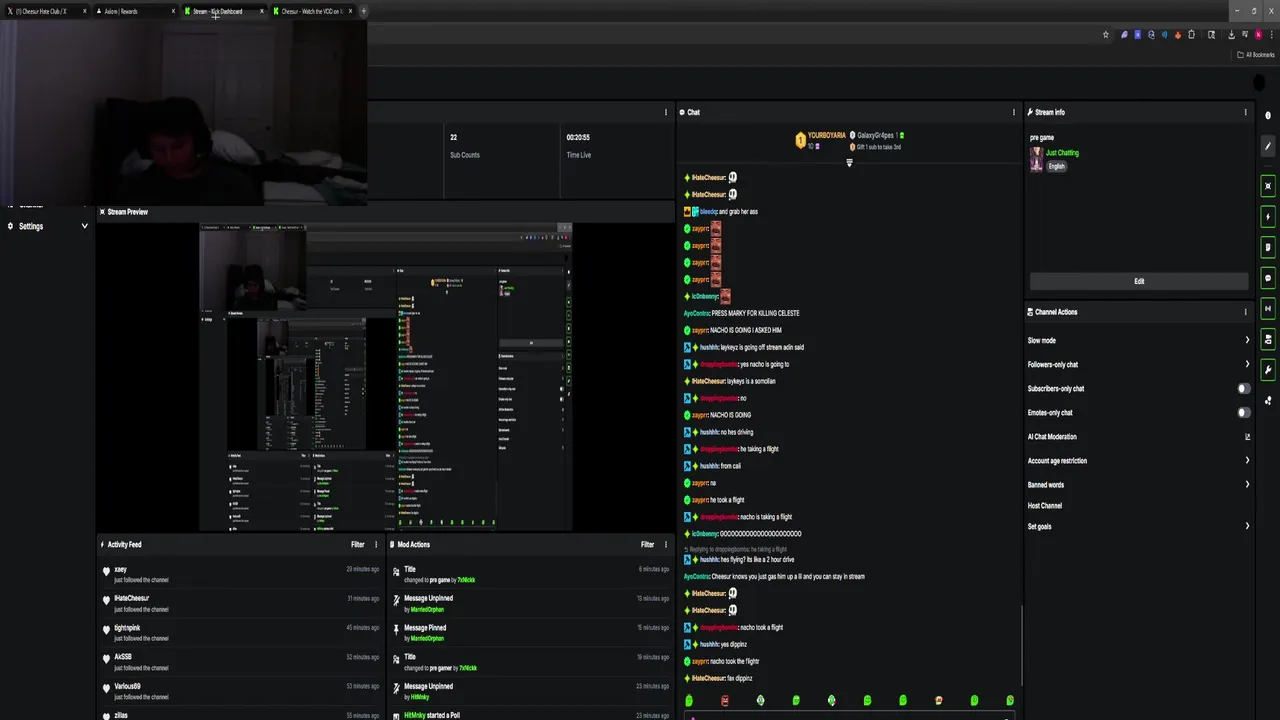Image resolution: width=1280 pixels, height=720 pixels.
Task: Toggle Subscribers-only chat switch
Action: pos(1244,389)
